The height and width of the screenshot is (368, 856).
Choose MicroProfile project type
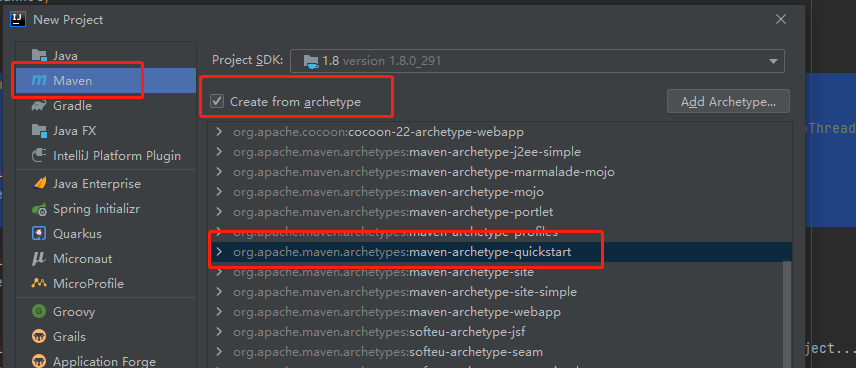tap(106, 283)
